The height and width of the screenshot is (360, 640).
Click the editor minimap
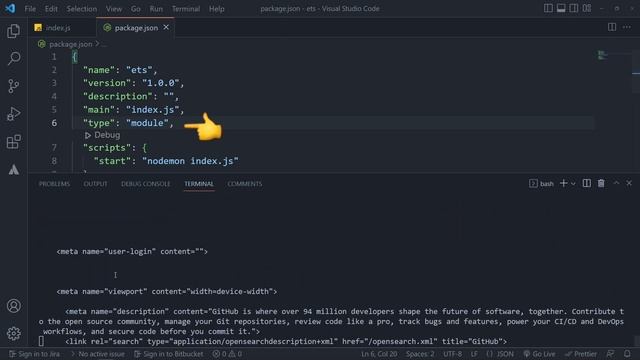pyautogui.click(x=602, y=55)
